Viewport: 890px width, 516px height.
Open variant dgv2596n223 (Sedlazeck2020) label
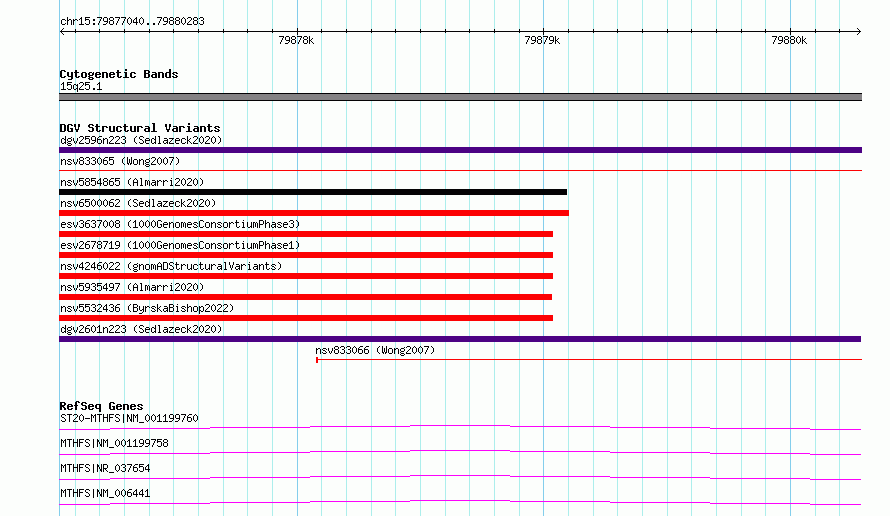point(141,140)
